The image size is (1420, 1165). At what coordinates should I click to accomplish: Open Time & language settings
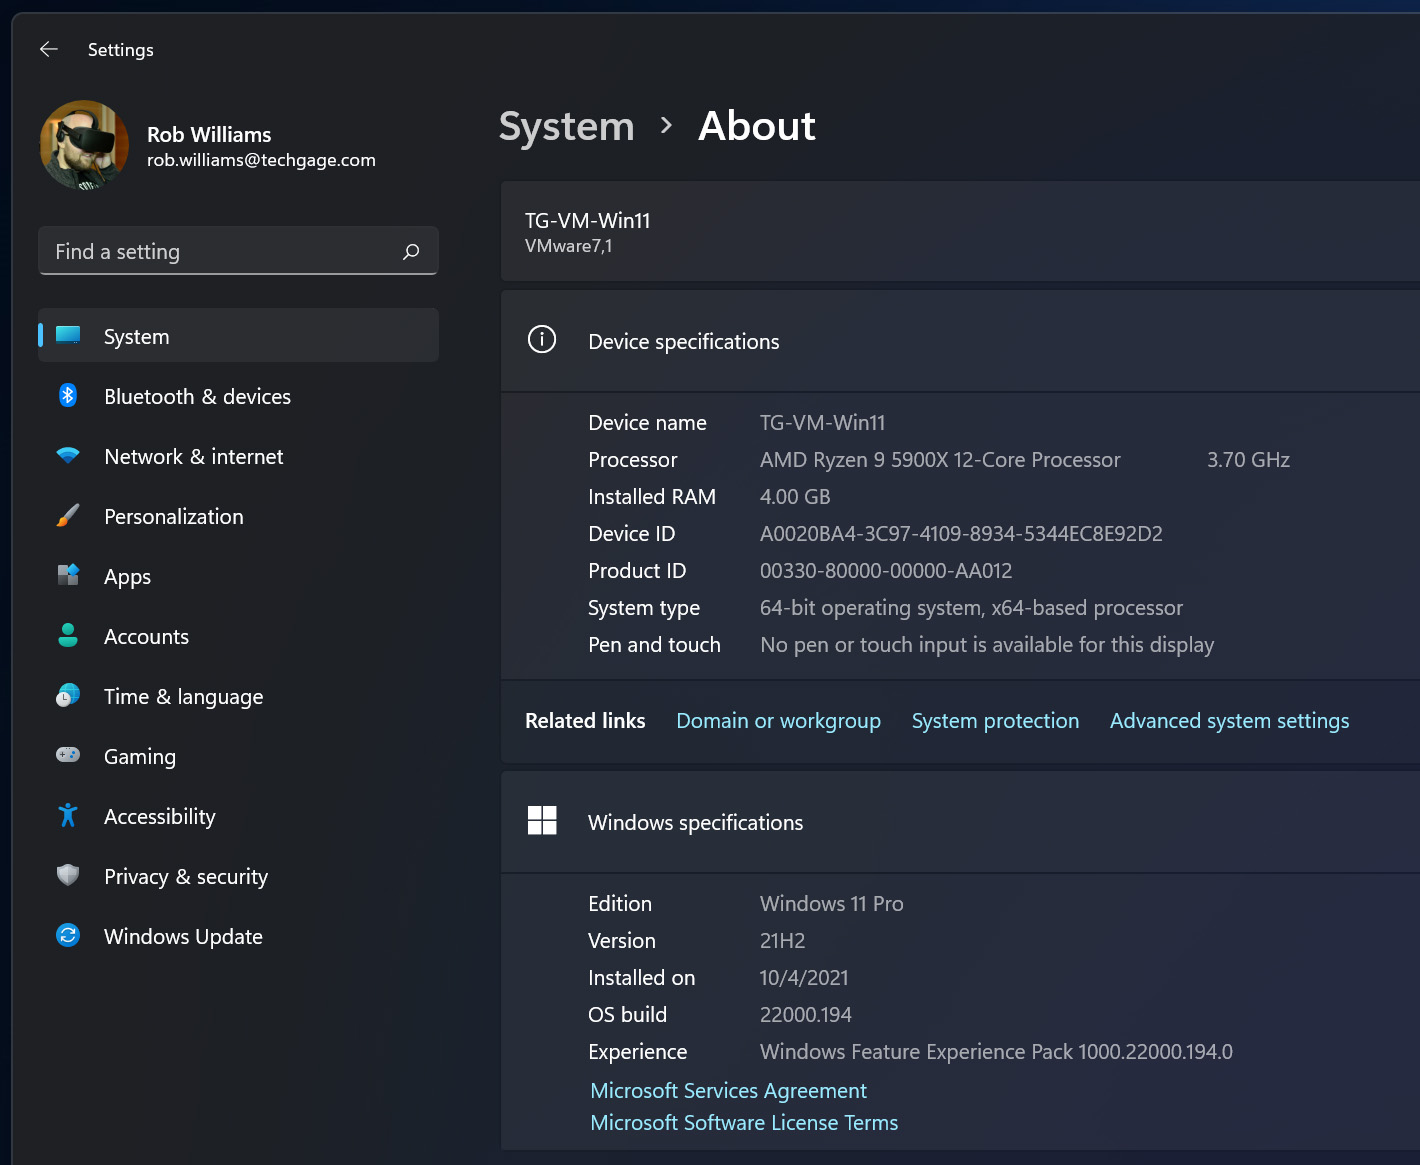point(238,696)
